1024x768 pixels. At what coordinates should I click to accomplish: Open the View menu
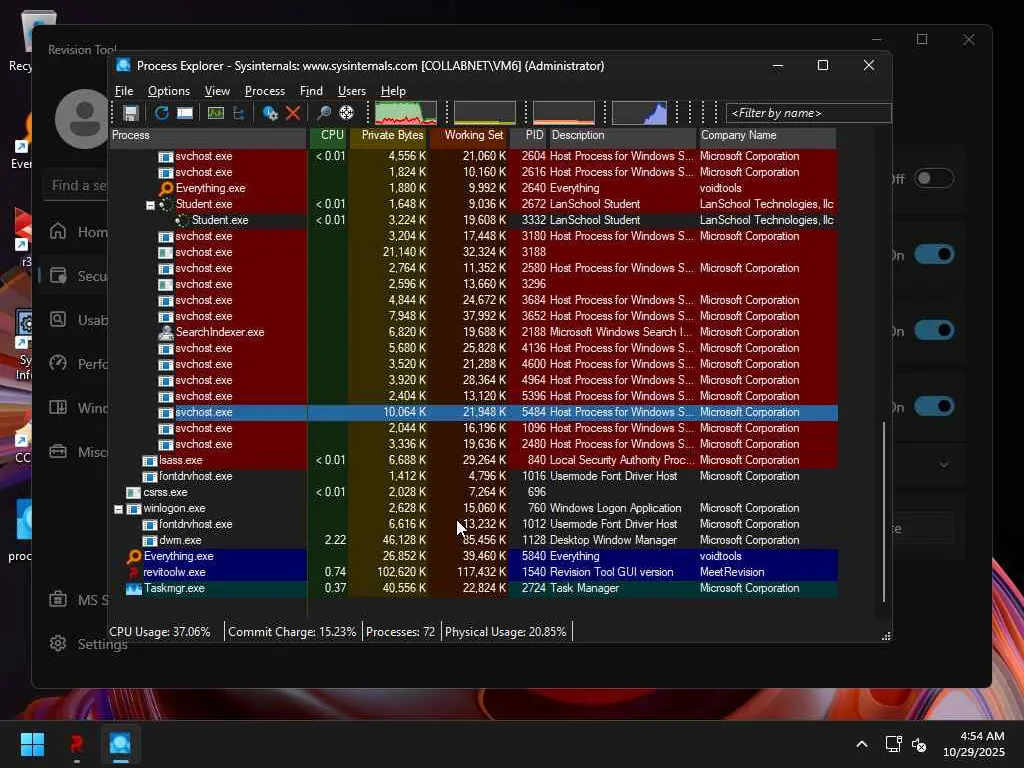point(217,91)
